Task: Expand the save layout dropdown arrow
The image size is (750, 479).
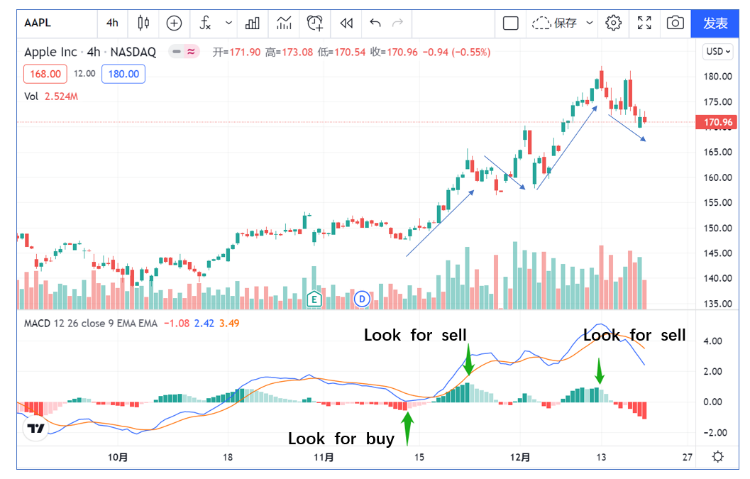Action: point(589,22)
